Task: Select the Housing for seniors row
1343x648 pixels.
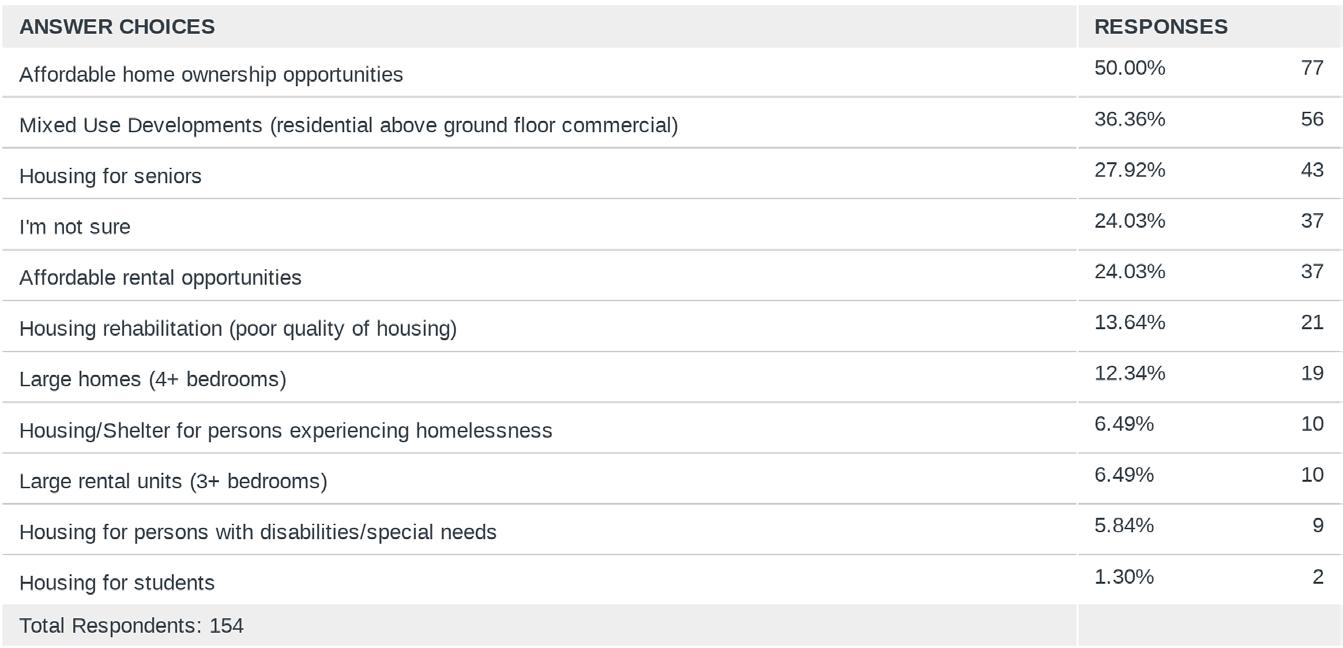Action: tap(110, 177)
